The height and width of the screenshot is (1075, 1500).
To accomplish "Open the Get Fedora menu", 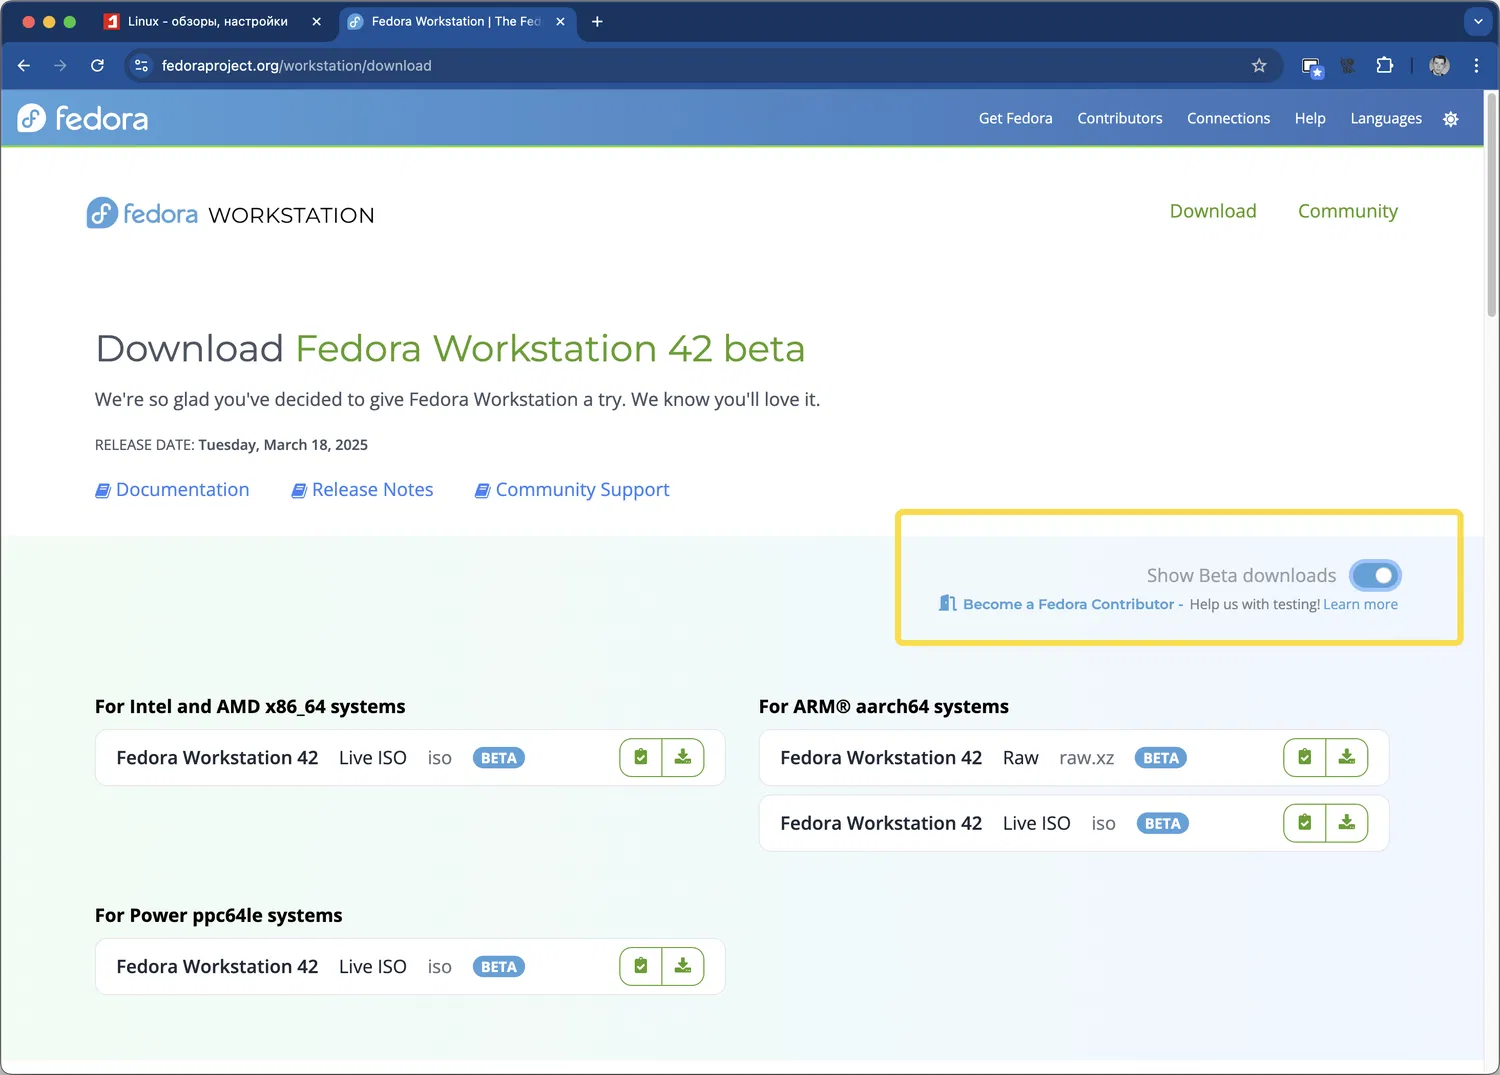I will click(1015, 118).
